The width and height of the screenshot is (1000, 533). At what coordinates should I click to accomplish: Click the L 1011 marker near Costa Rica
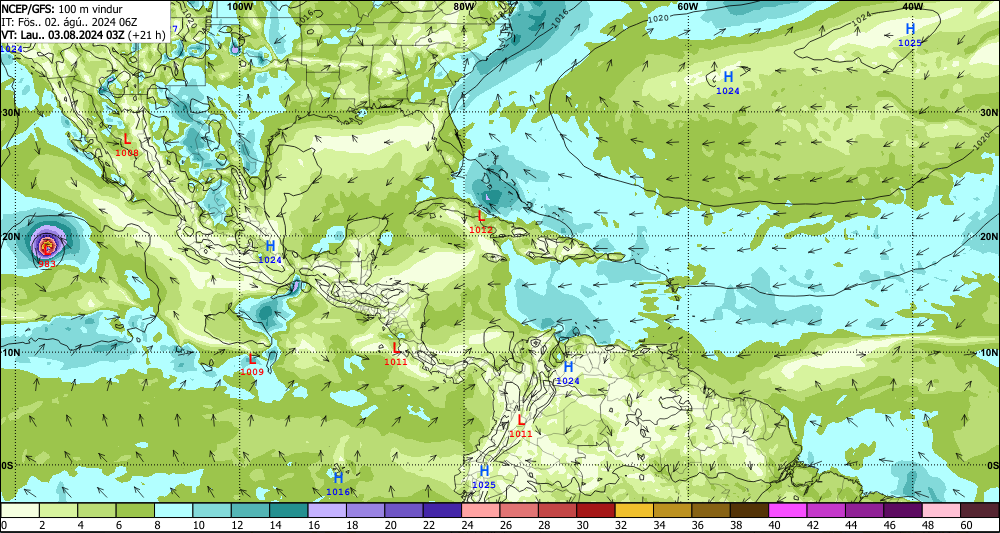click(396, 348)
